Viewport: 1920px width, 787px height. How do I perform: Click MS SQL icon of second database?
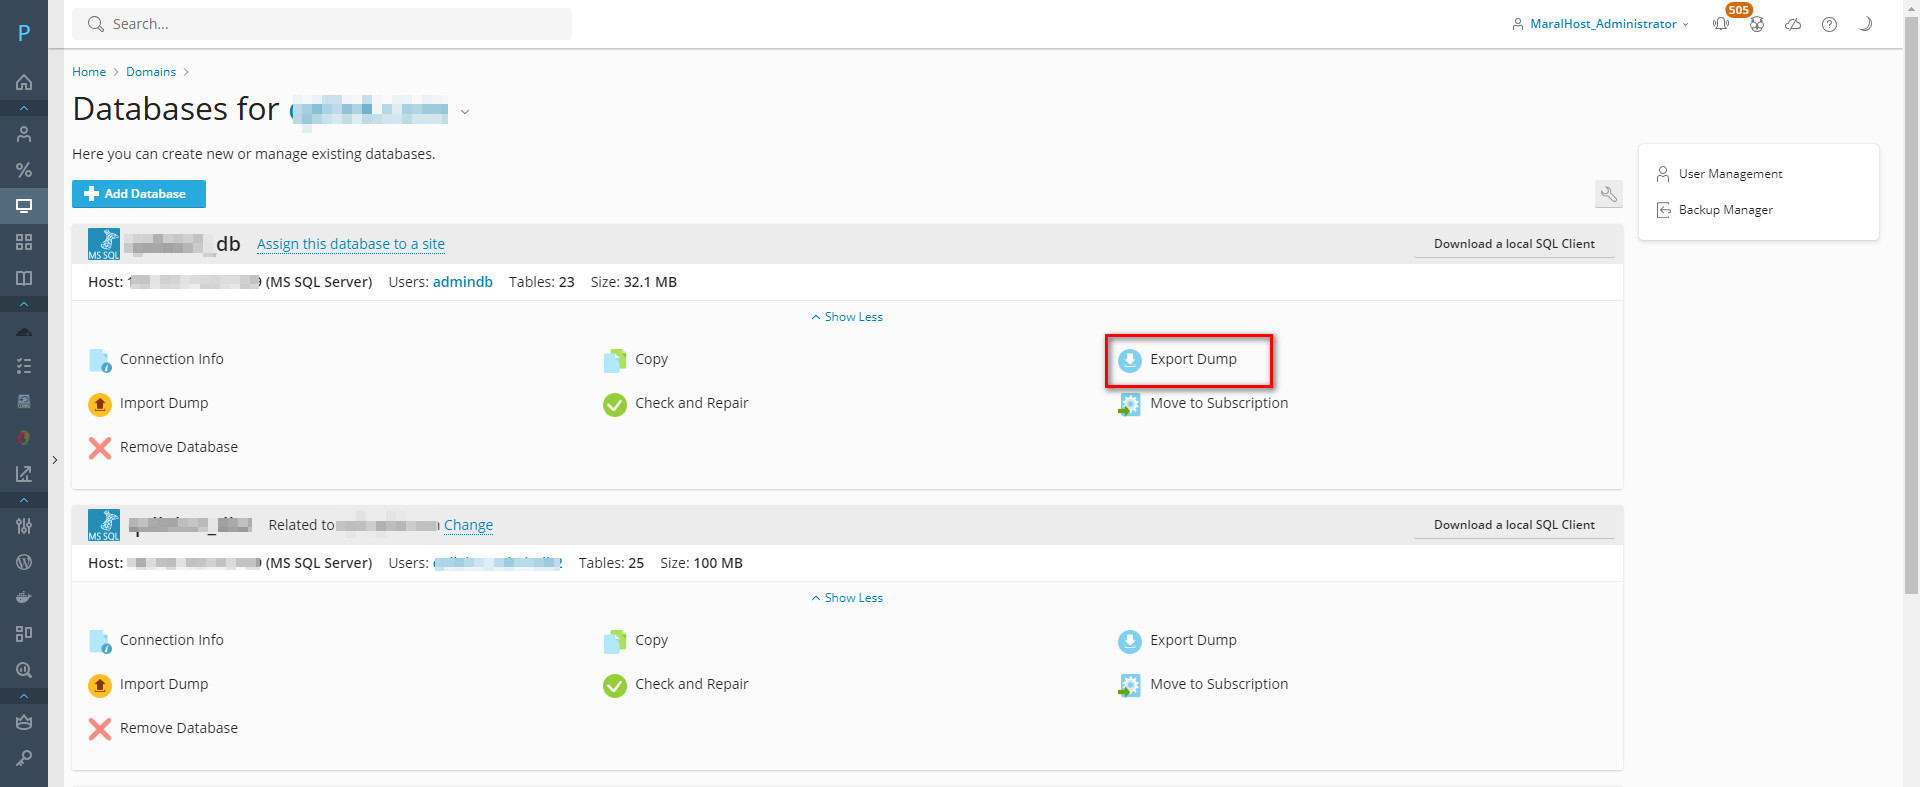pyautogui.click(x=104, y=525)
